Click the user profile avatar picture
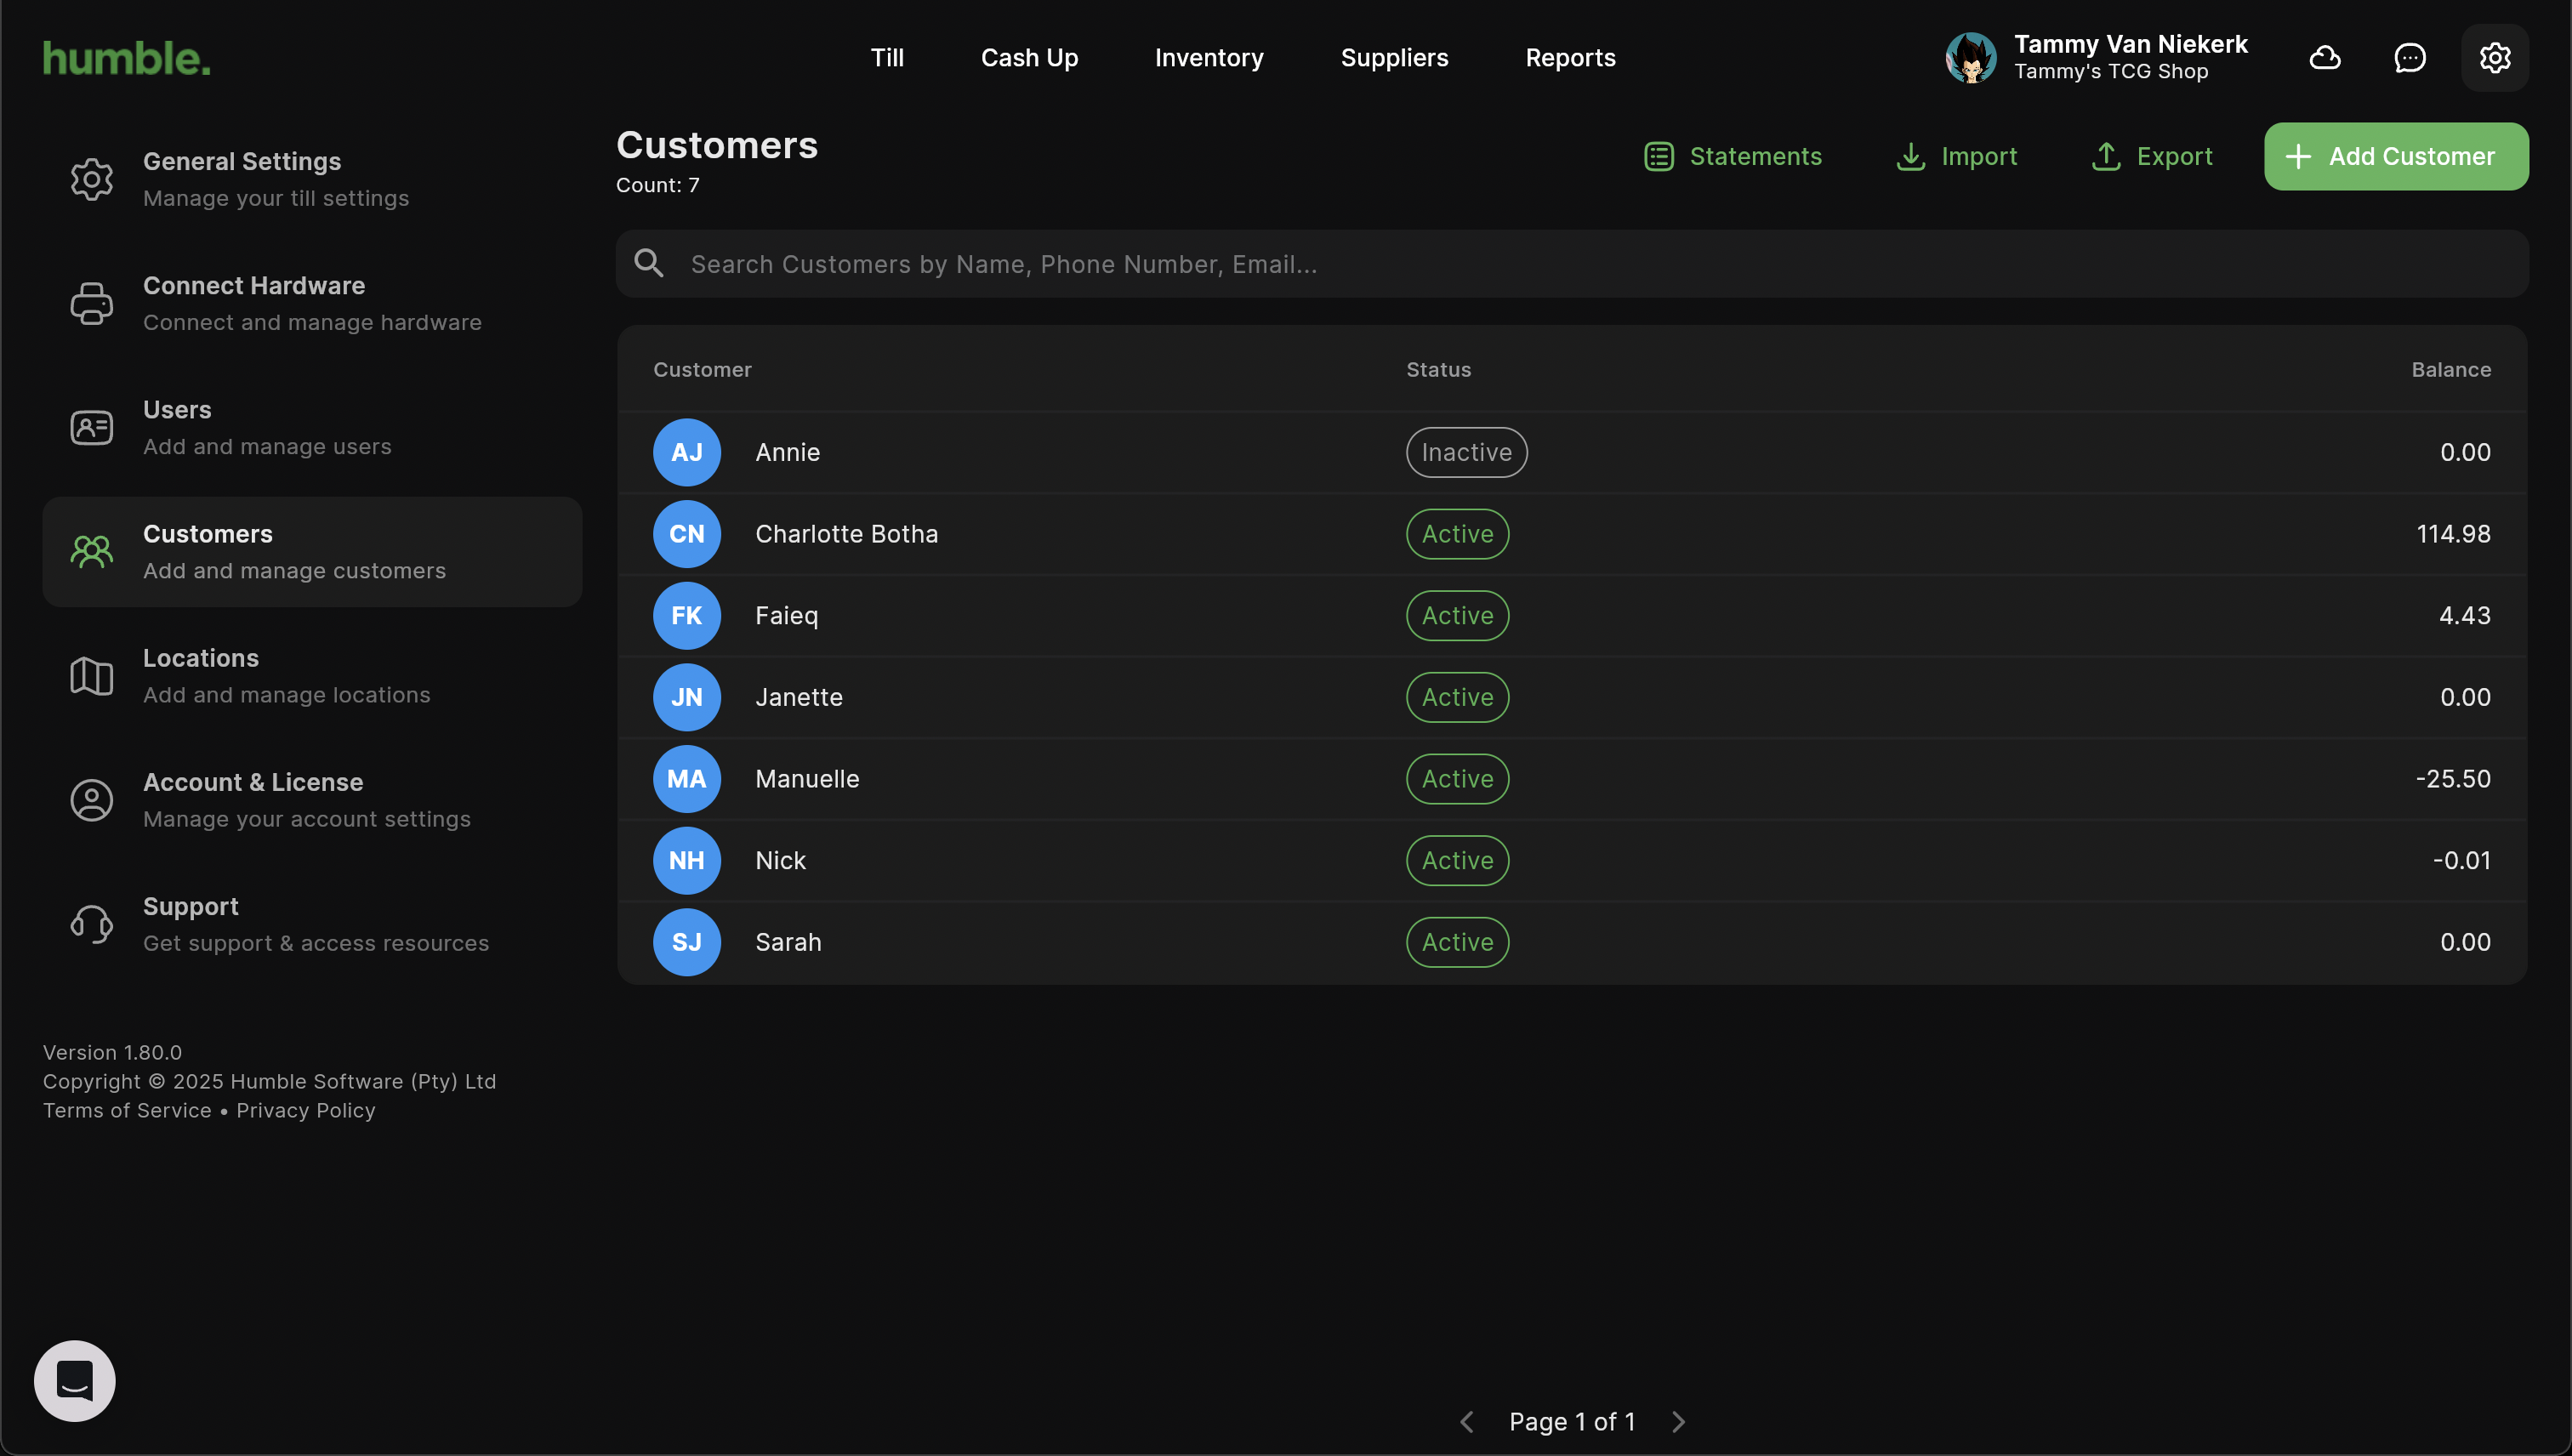The image size is (2572, 1456). 1970,58
